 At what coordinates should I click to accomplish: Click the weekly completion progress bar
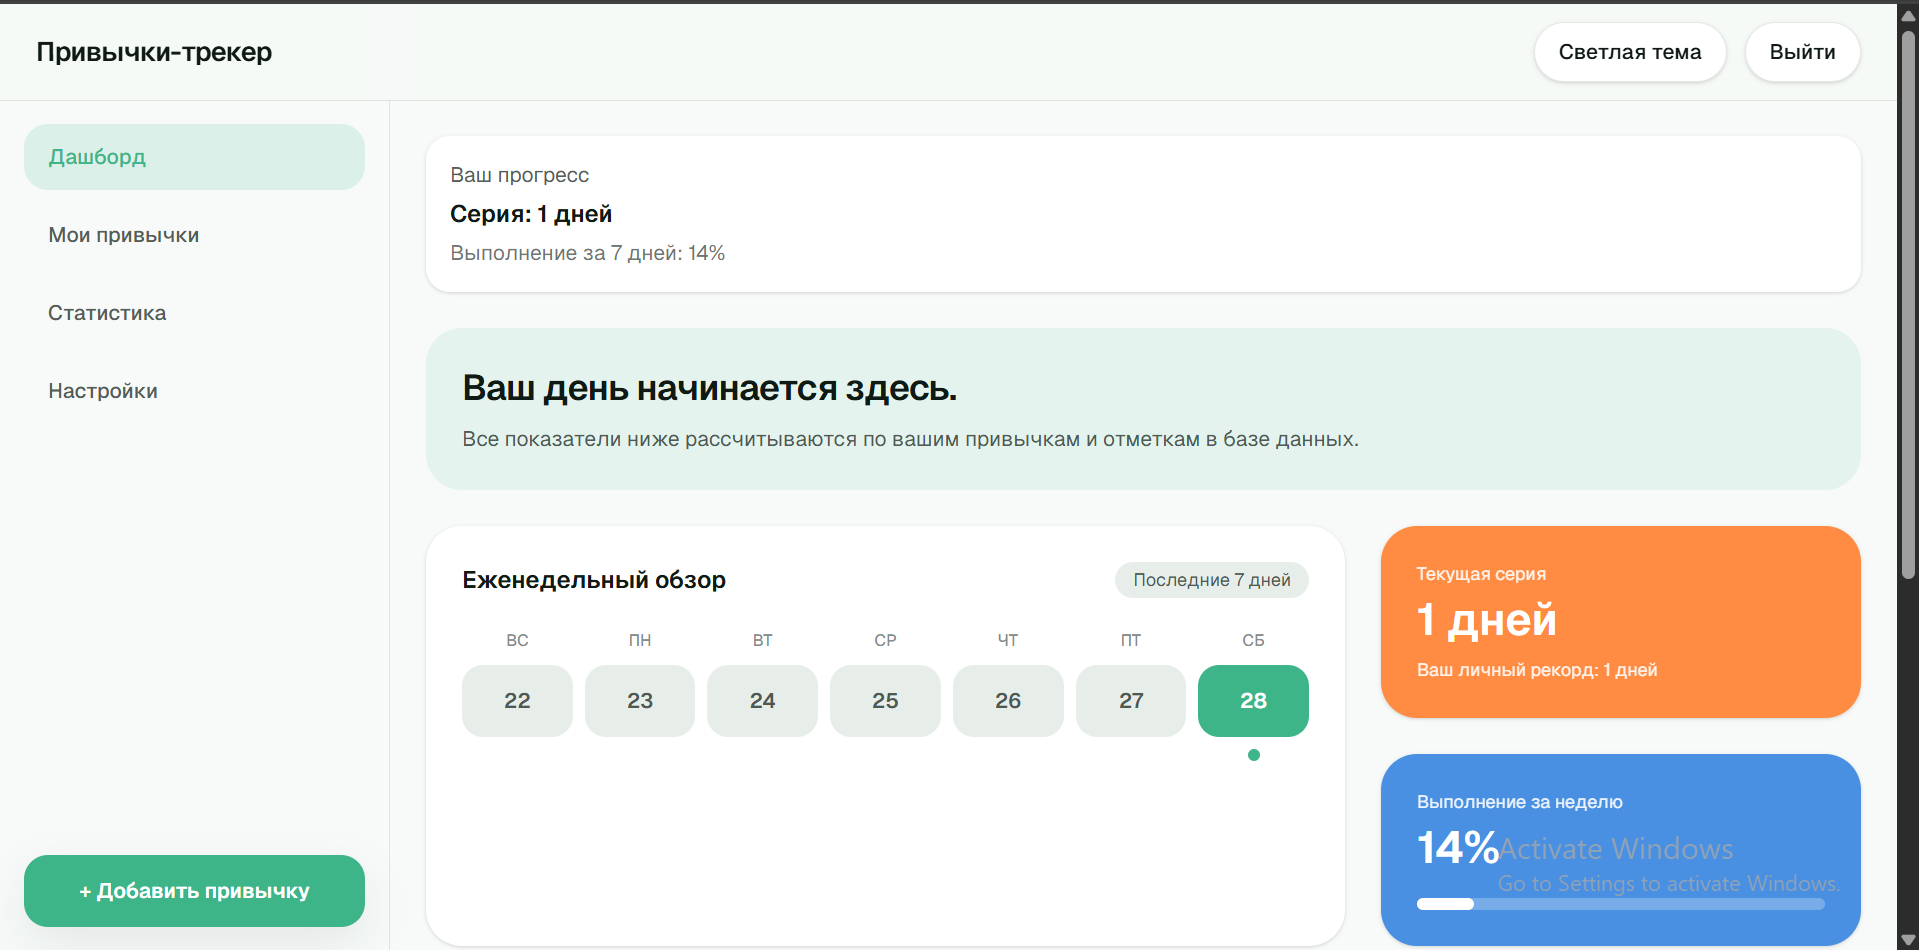click(1620, 904)
